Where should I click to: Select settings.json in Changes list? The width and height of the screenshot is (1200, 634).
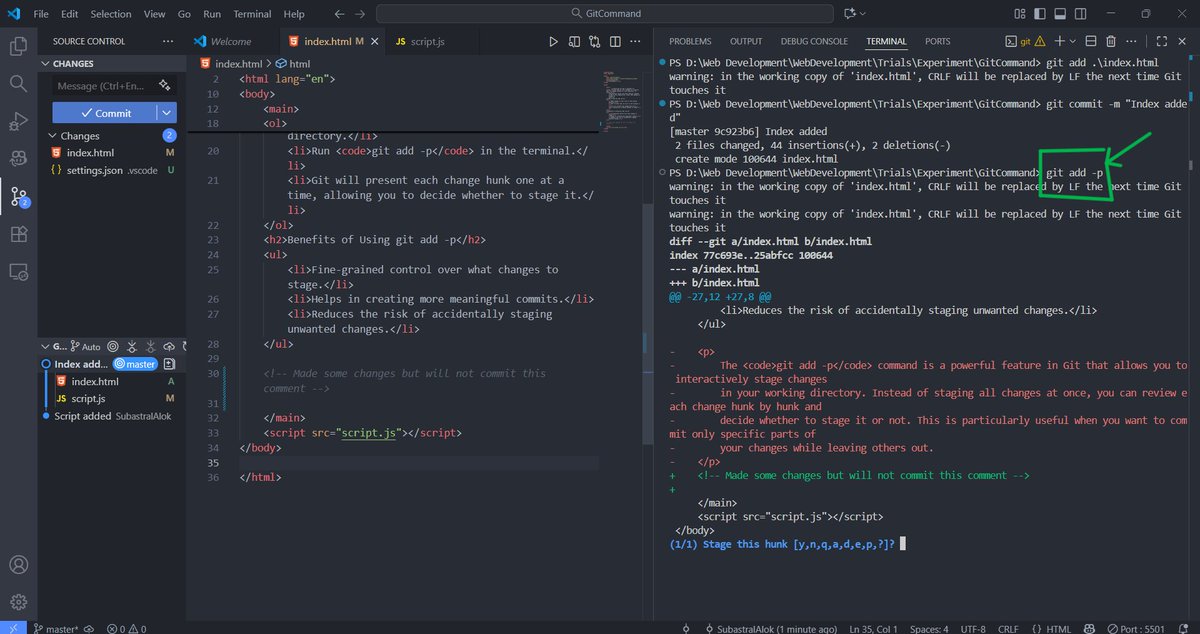tap(112, 170)
